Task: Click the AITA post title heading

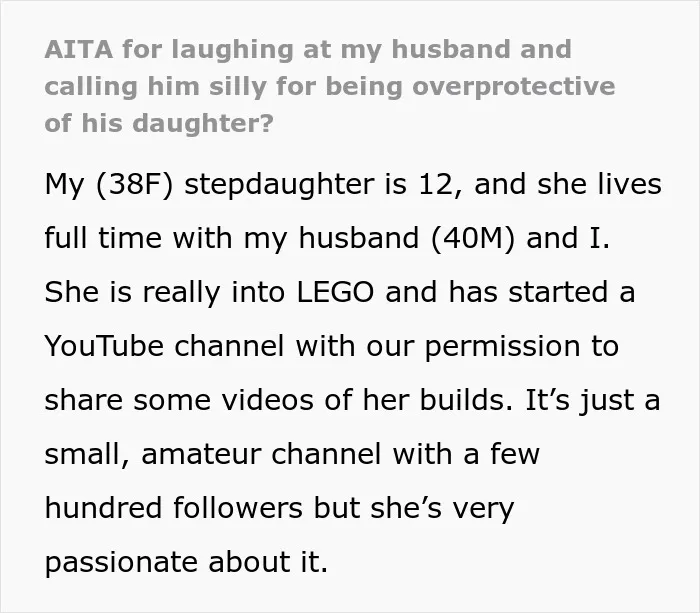Action: point(330,86)
